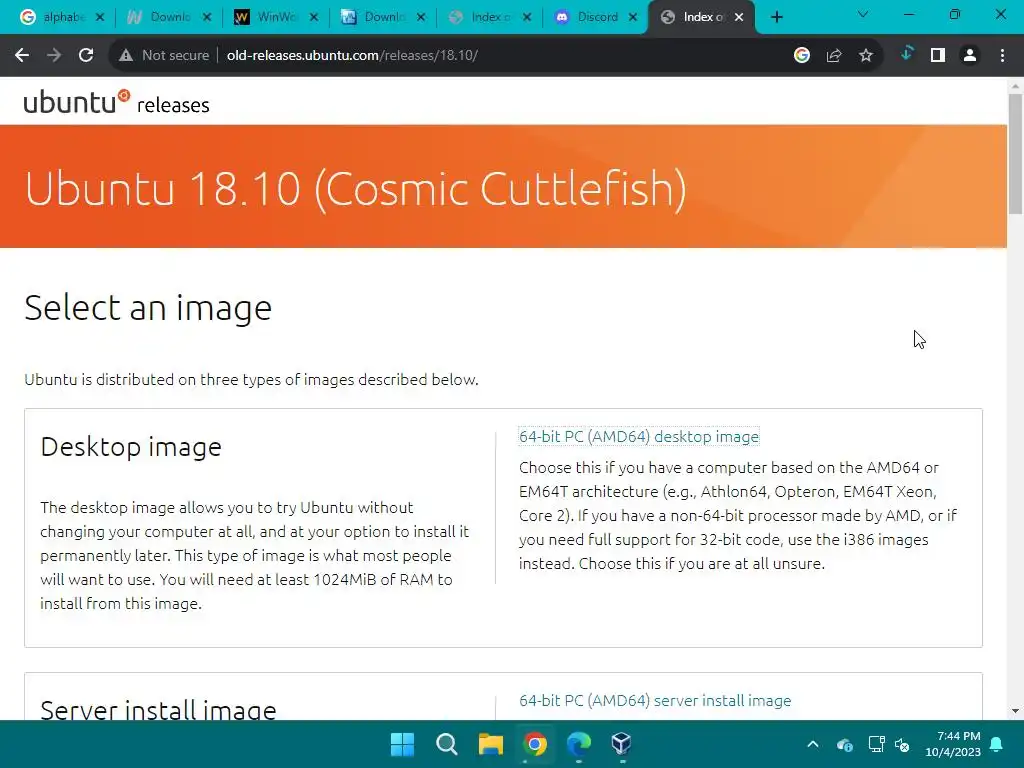Open the Chrome profile menu

click(x=970, y=56)
